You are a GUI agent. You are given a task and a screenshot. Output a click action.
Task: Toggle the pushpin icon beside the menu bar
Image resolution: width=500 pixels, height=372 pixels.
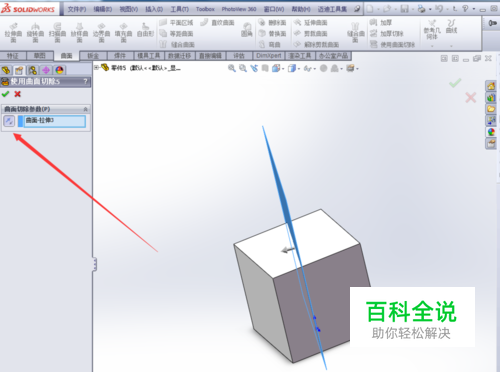[x=357, y=9]
